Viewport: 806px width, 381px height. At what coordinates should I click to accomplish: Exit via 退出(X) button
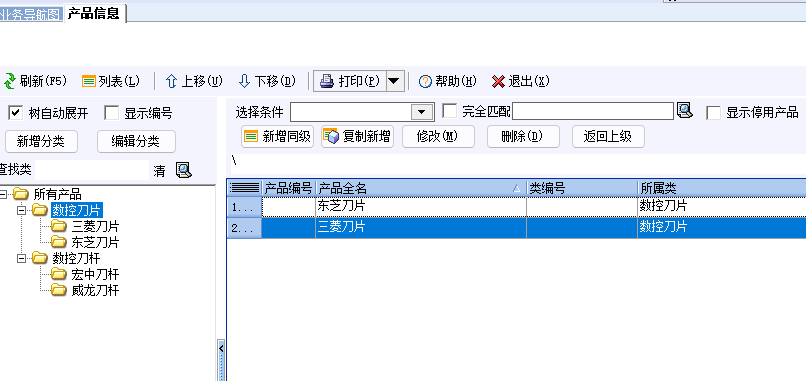[x=521, y=81]
